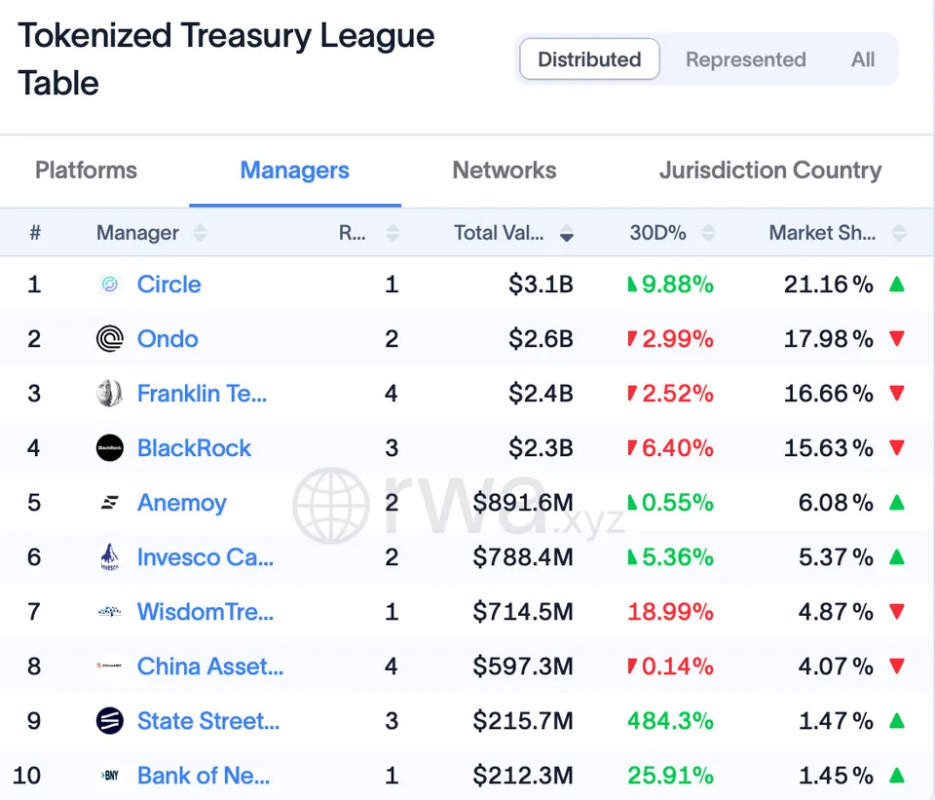This screenshot has height=800, width=935.
Task: Click the Franklin Templeton logo icon
Action: 110,393
